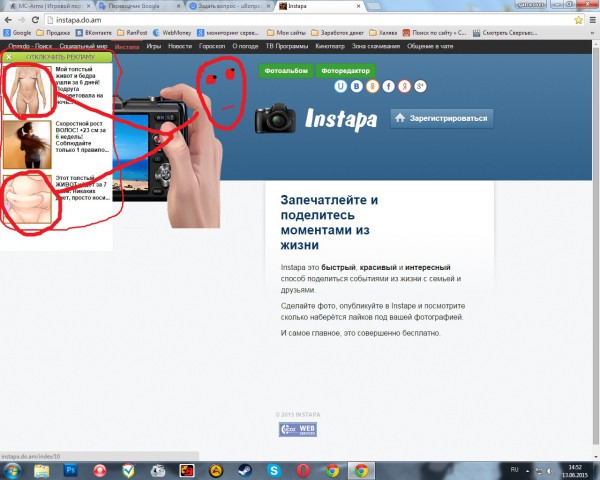This screenshot has height=480, width=600.
Task: Open Skype from taskbar
Action: click(x=274, y=471)
